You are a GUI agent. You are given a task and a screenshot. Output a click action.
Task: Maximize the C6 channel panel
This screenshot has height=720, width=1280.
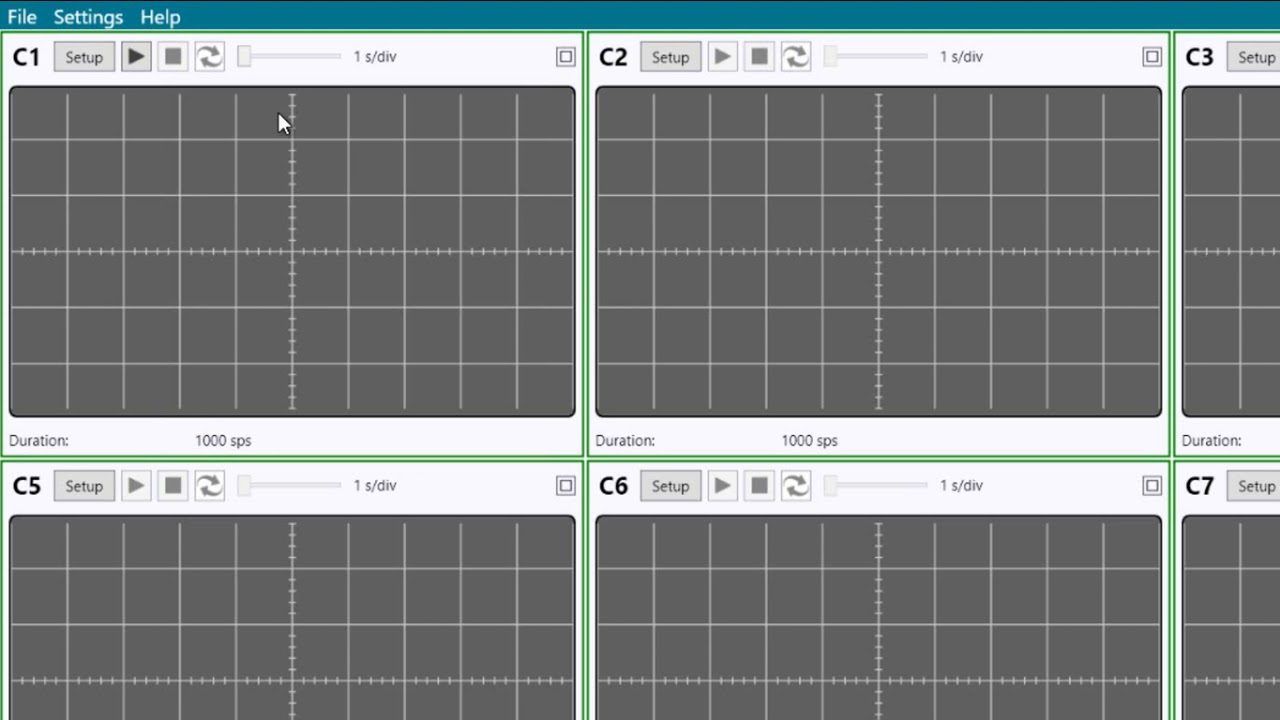[x=1152, y=486]
